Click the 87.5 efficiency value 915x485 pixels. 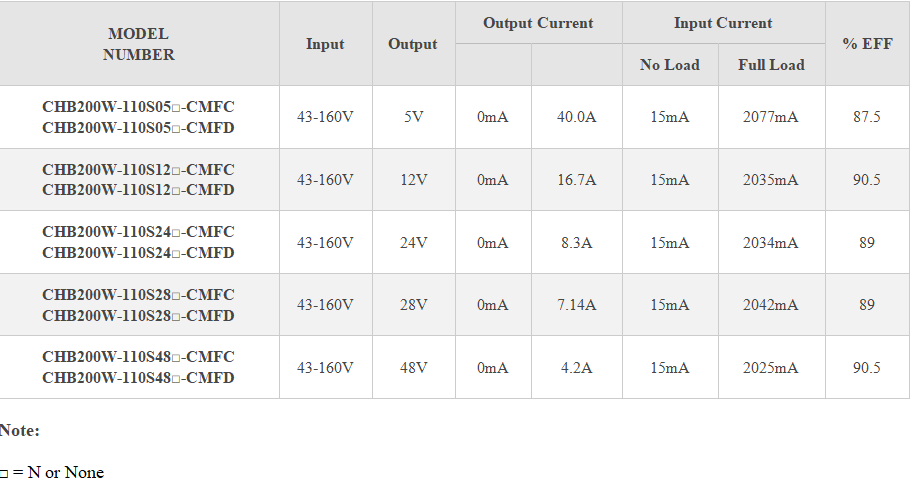coord(867,117)
